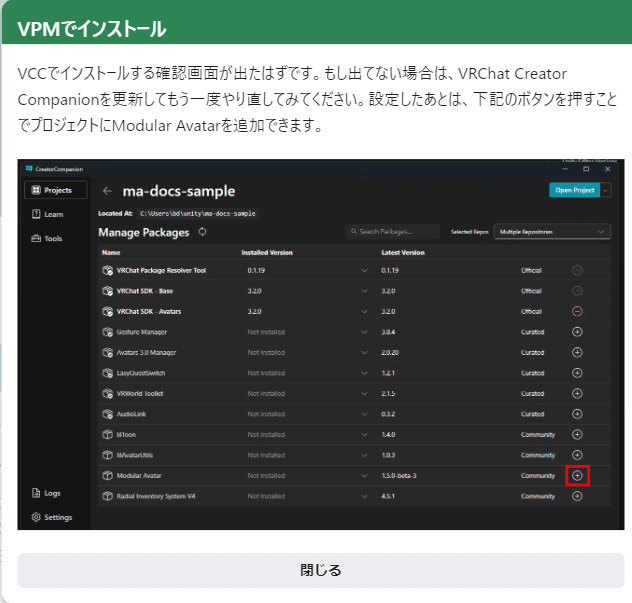Add Radial Inventory System V4 plus icon
632x603 pixels.
[577, 496]
